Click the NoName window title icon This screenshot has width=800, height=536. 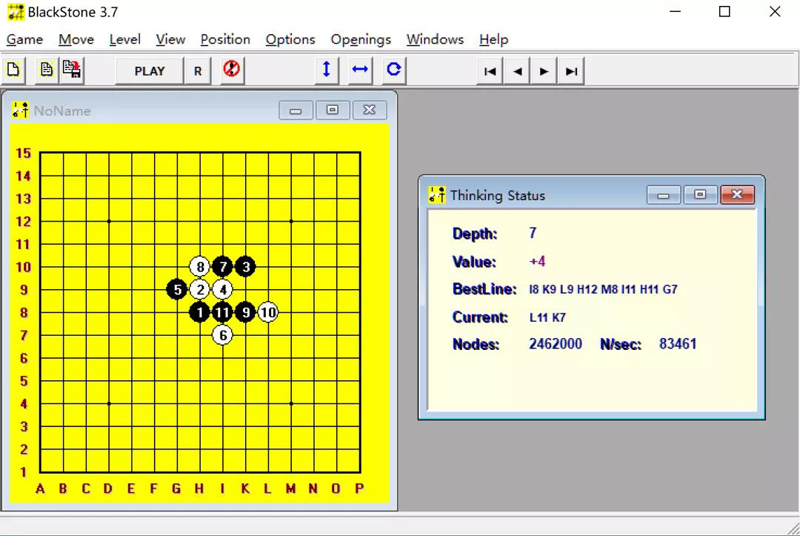pyautogui.click(x=20, y=110)
